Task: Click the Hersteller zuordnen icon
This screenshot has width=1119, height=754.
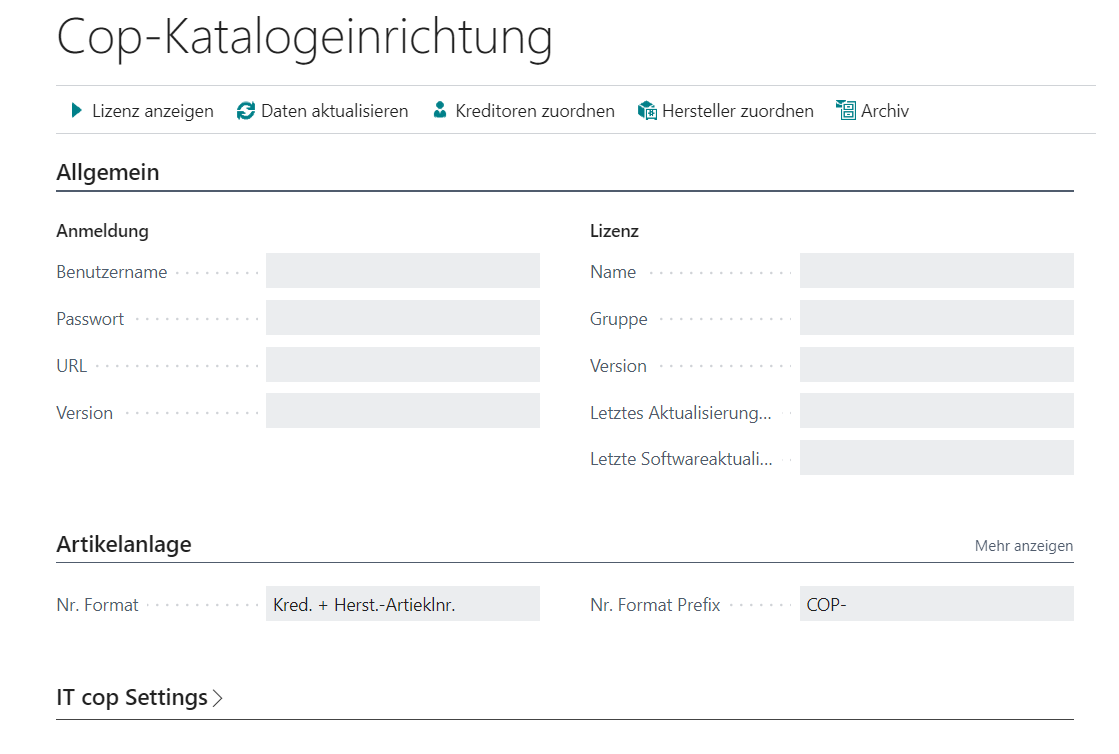Action: pyautogui.click(x=646, y=111)
